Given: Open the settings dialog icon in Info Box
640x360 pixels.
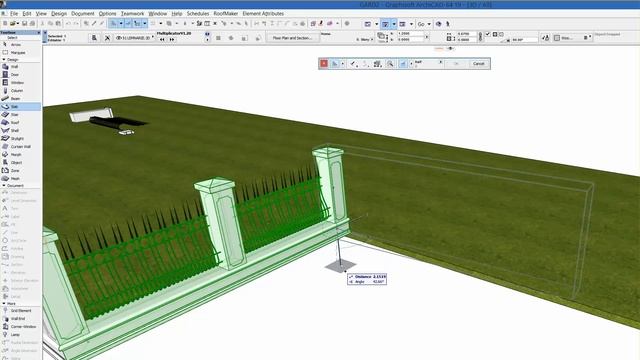Looking at the screenshot, I should point(94,38).
